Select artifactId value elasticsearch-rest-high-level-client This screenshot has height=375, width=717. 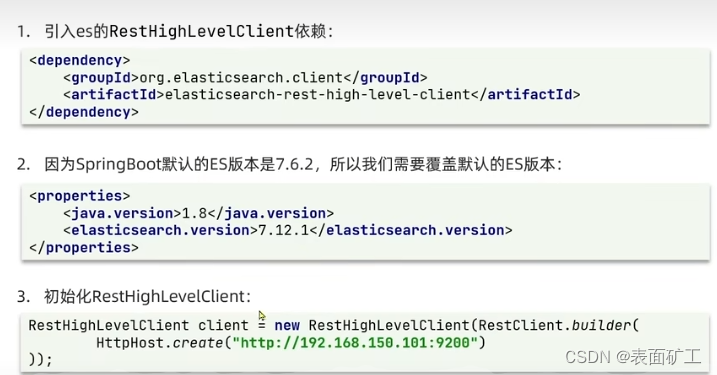[x=317, y=95]
